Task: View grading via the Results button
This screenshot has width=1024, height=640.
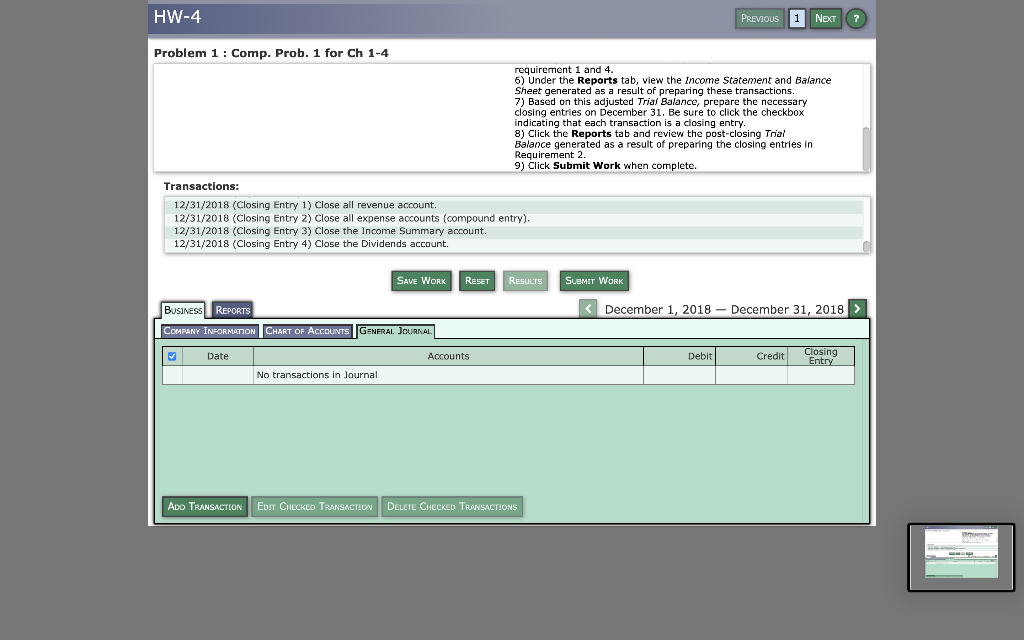Action: [x=525, y=281]
